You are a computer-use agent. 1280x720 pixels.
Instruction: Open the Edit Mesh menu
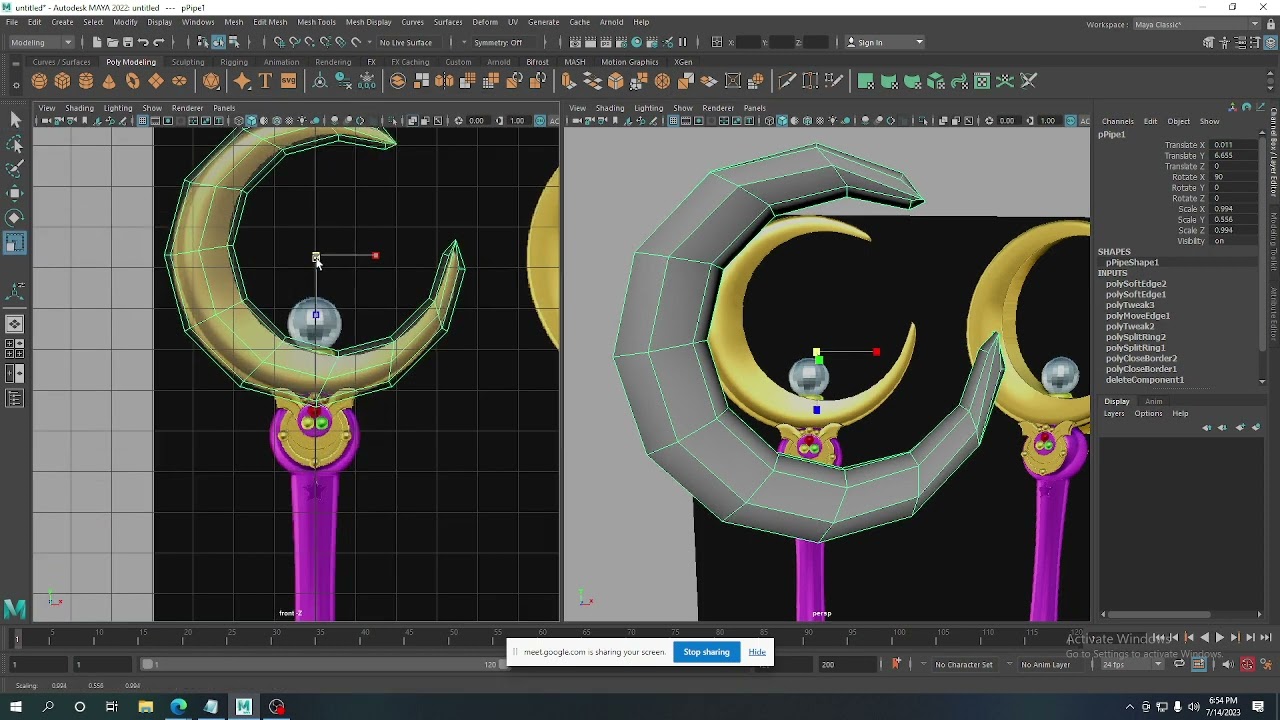click(x=270, y=22)
